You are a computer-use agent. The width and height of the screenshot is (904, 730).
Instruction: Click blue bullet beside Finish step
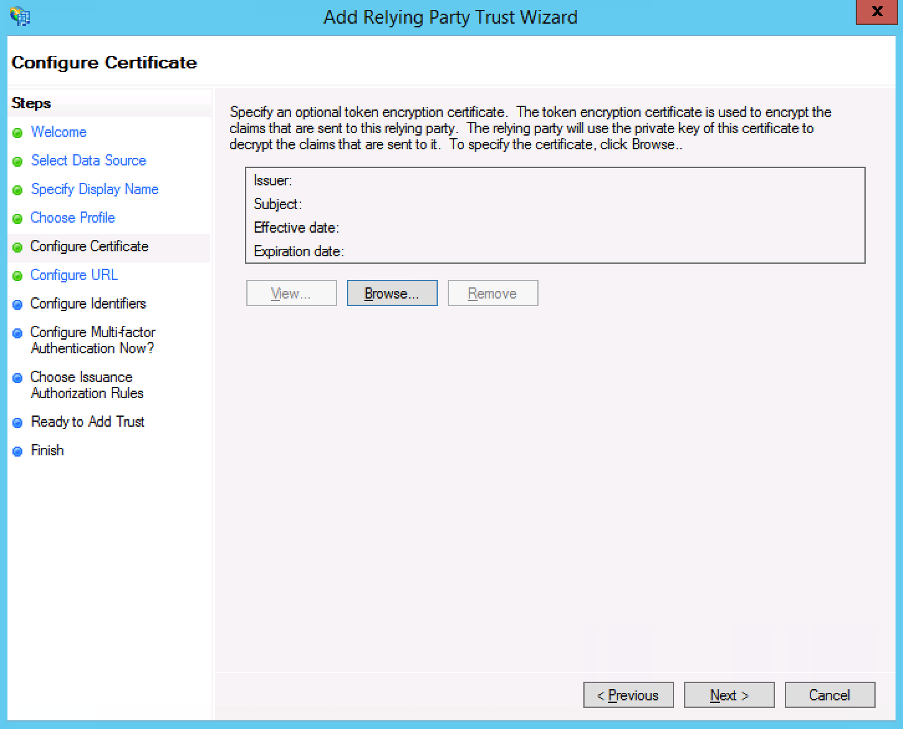click(x=17, y=452)
